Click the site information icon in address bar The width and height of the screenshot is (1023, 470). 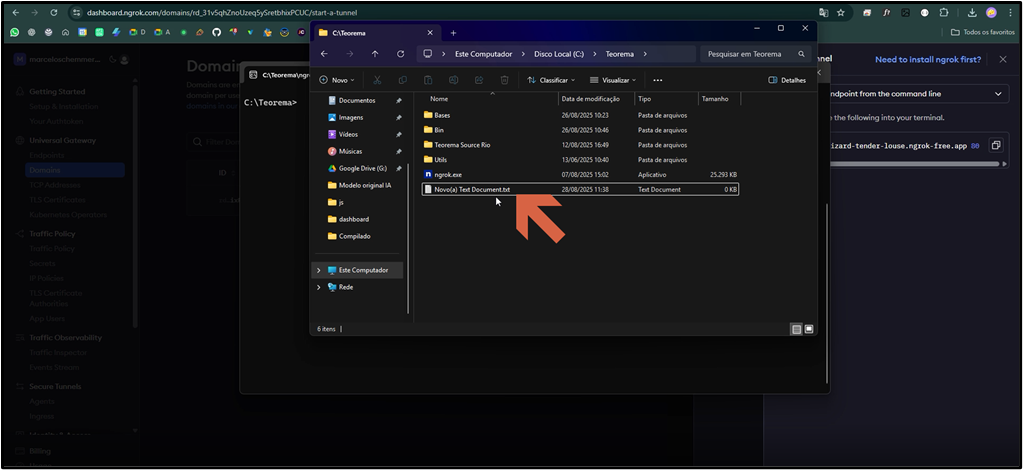coord(76,12)
